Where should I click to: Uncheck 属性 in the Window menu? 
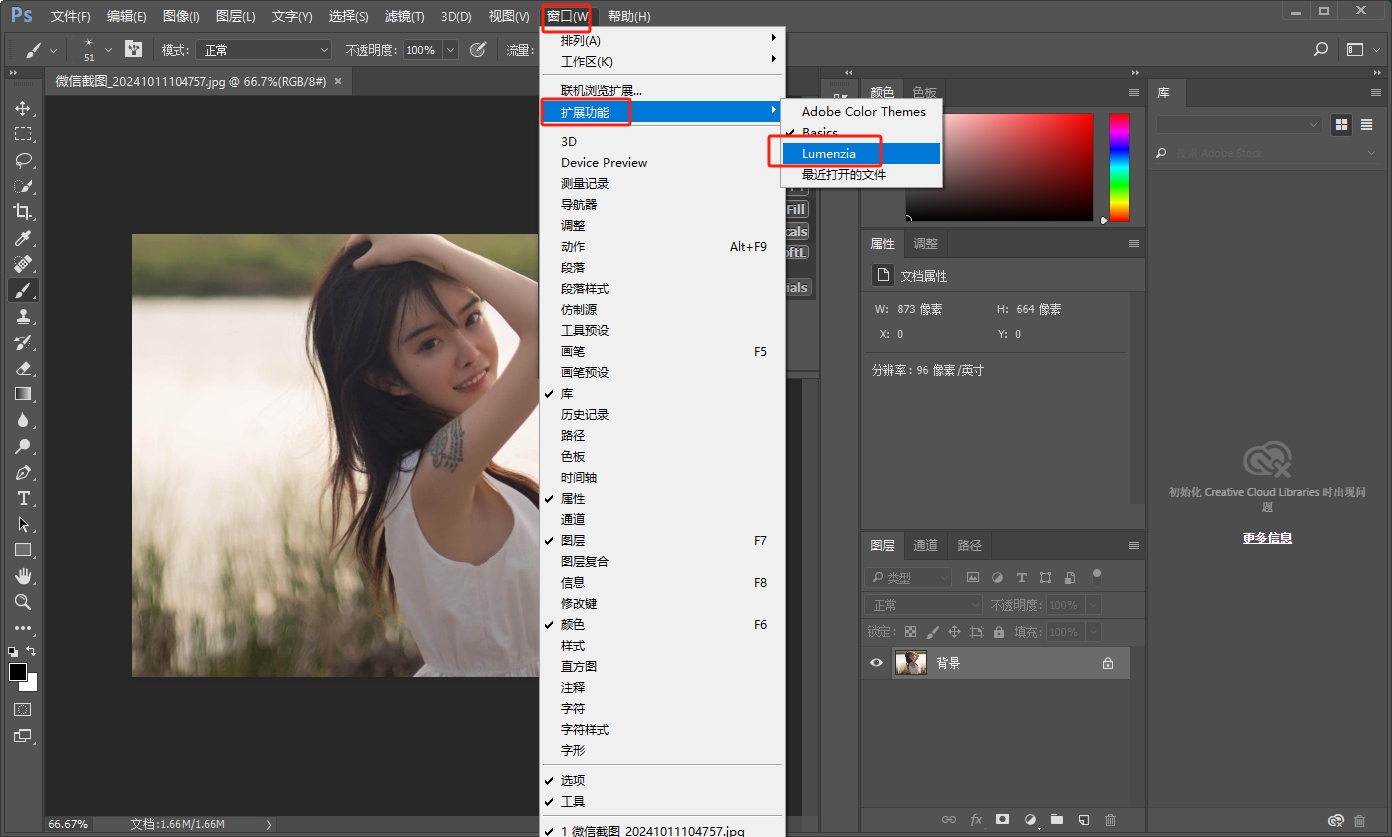click(x=573, y=499)
